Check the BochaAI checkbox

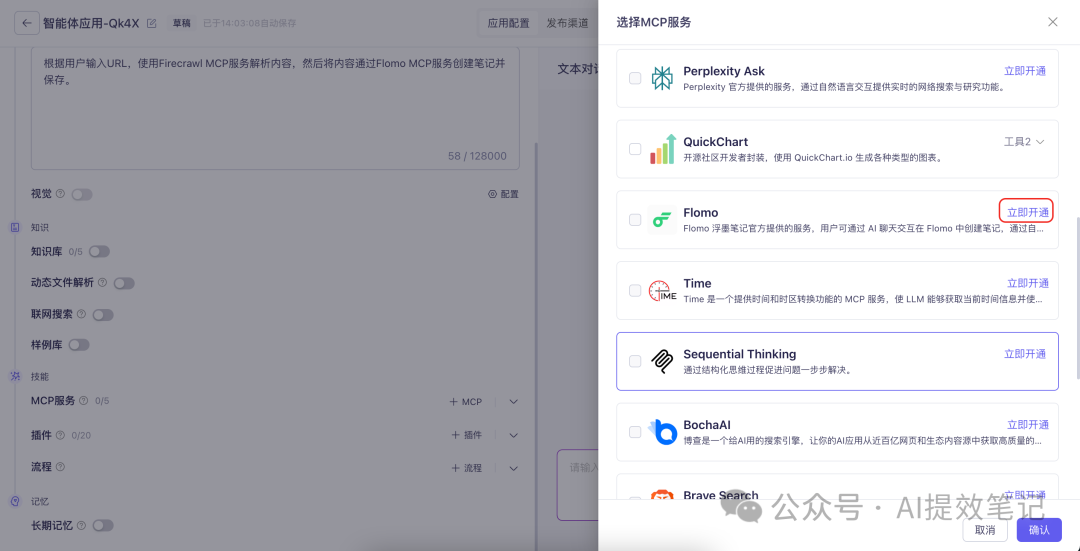(x=635, y=432)
